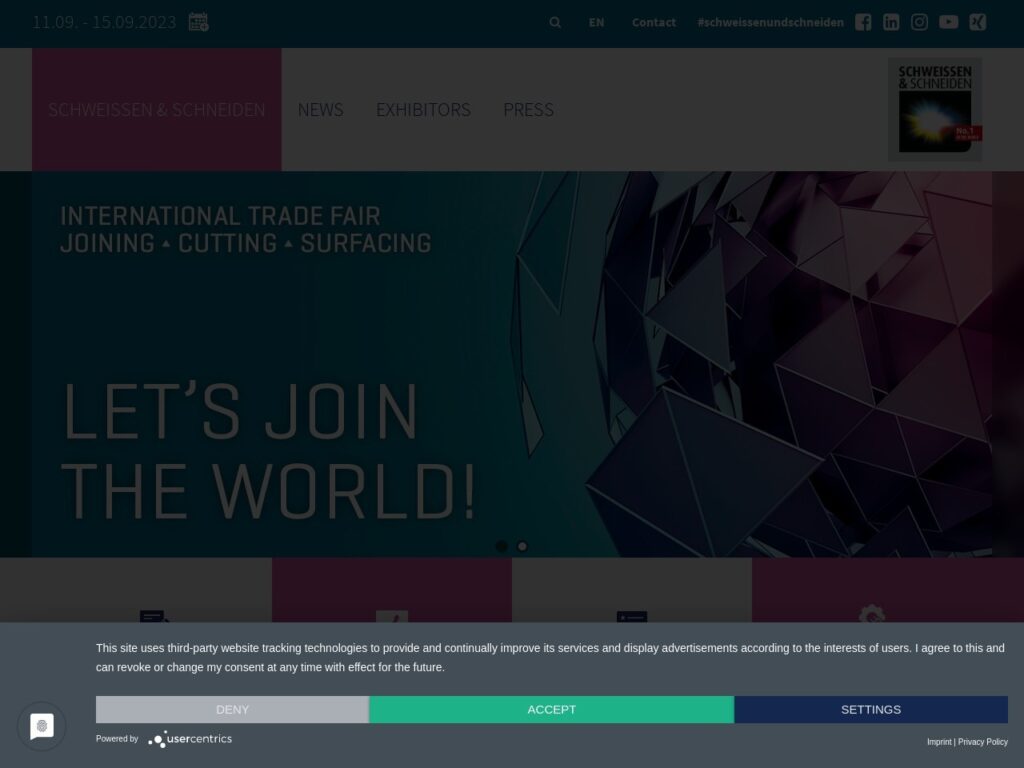Viewport: 1024px width, 768px height.
Task: Switch language using the EN selector
Action: coord(596,22)
